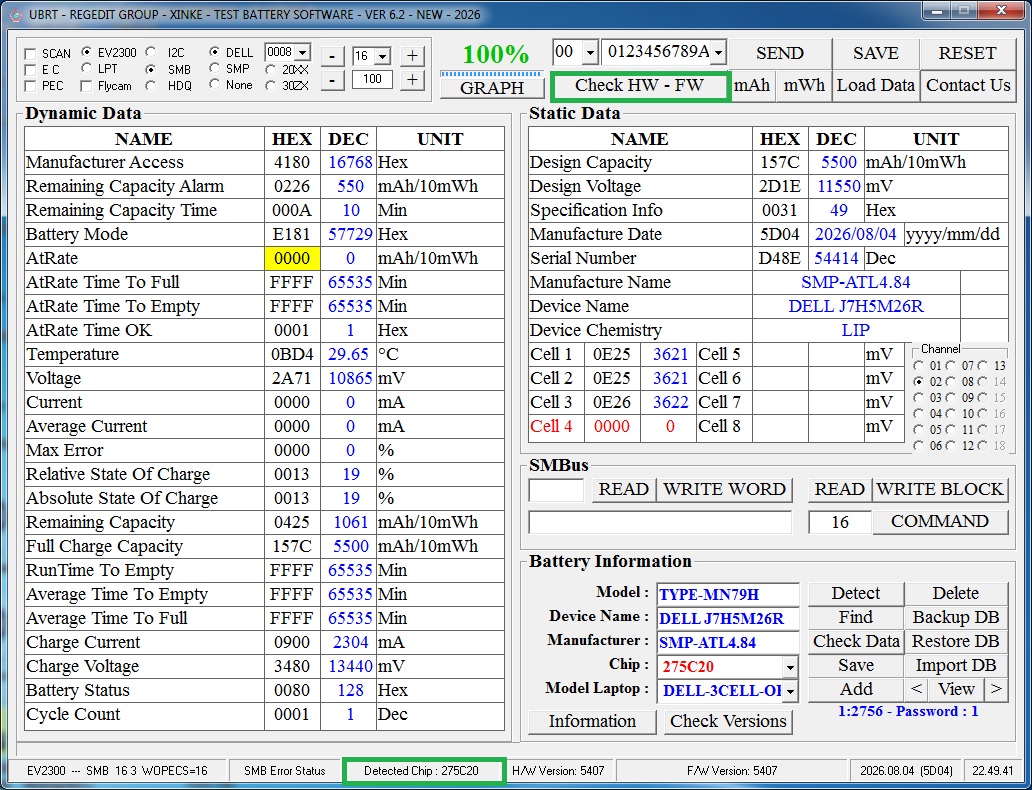Select the 20XX chip option

coord(271,69)
